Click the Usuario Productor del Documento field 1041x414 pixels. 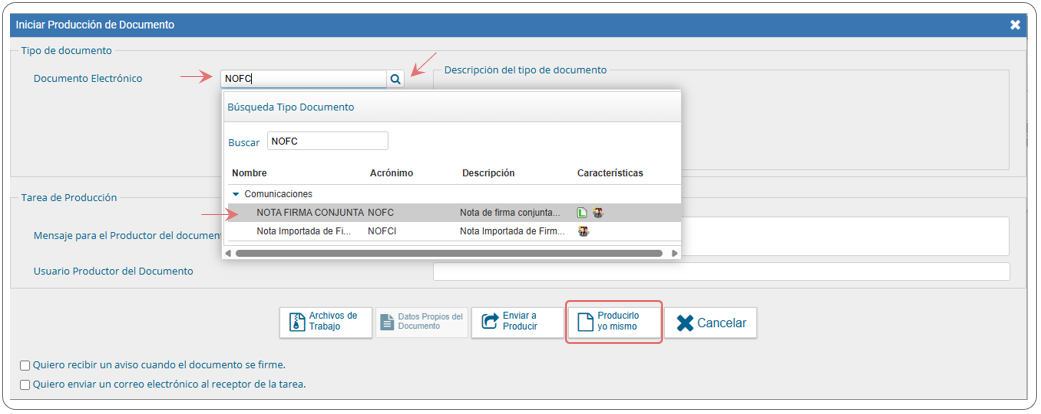pyautogui.click(x=721, y=271)
